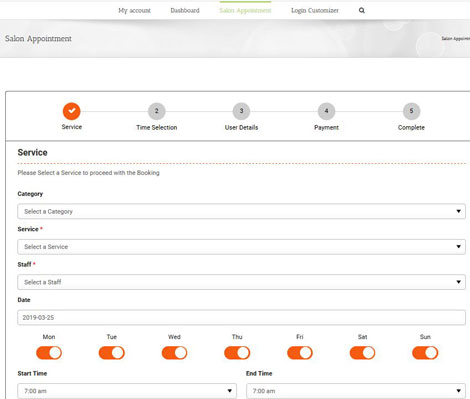Toggle the Wed day switch
The height and width of the screenshot is (399, 470).
click(x=174, y=353)
